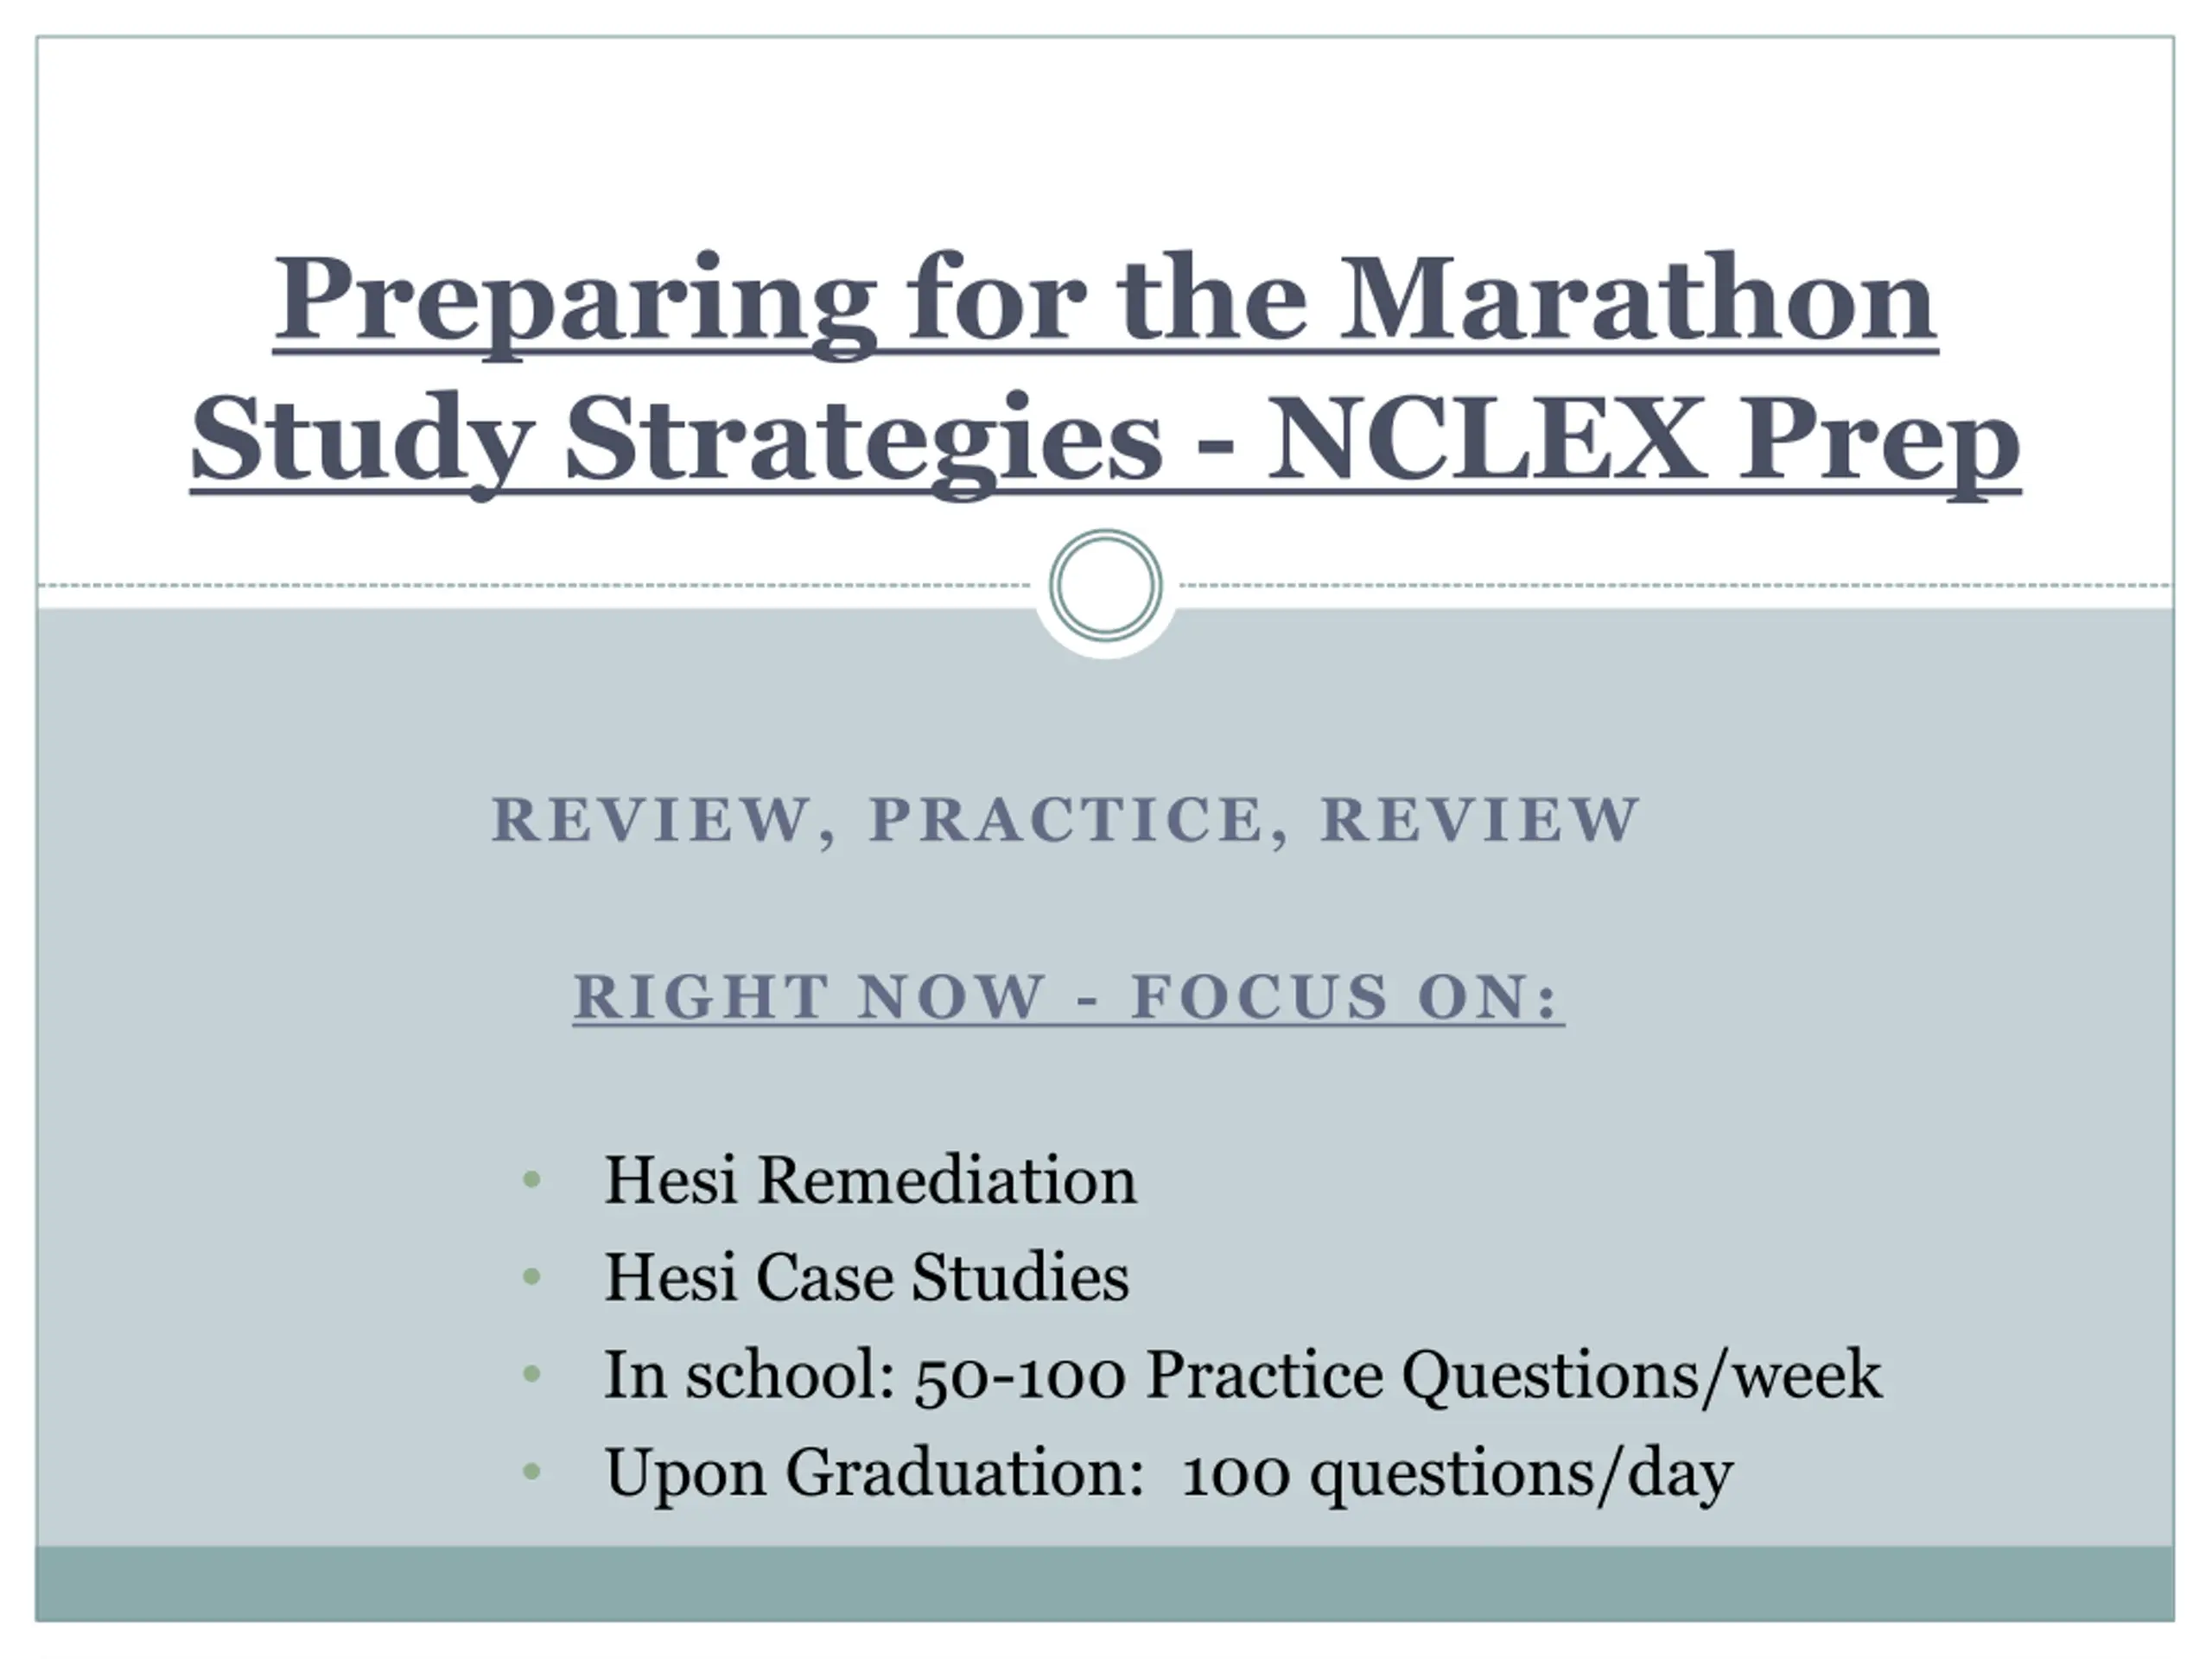Click the circle ornament on the divider
Viewport: 2212px width, 1659px height.
[1105, 585]
